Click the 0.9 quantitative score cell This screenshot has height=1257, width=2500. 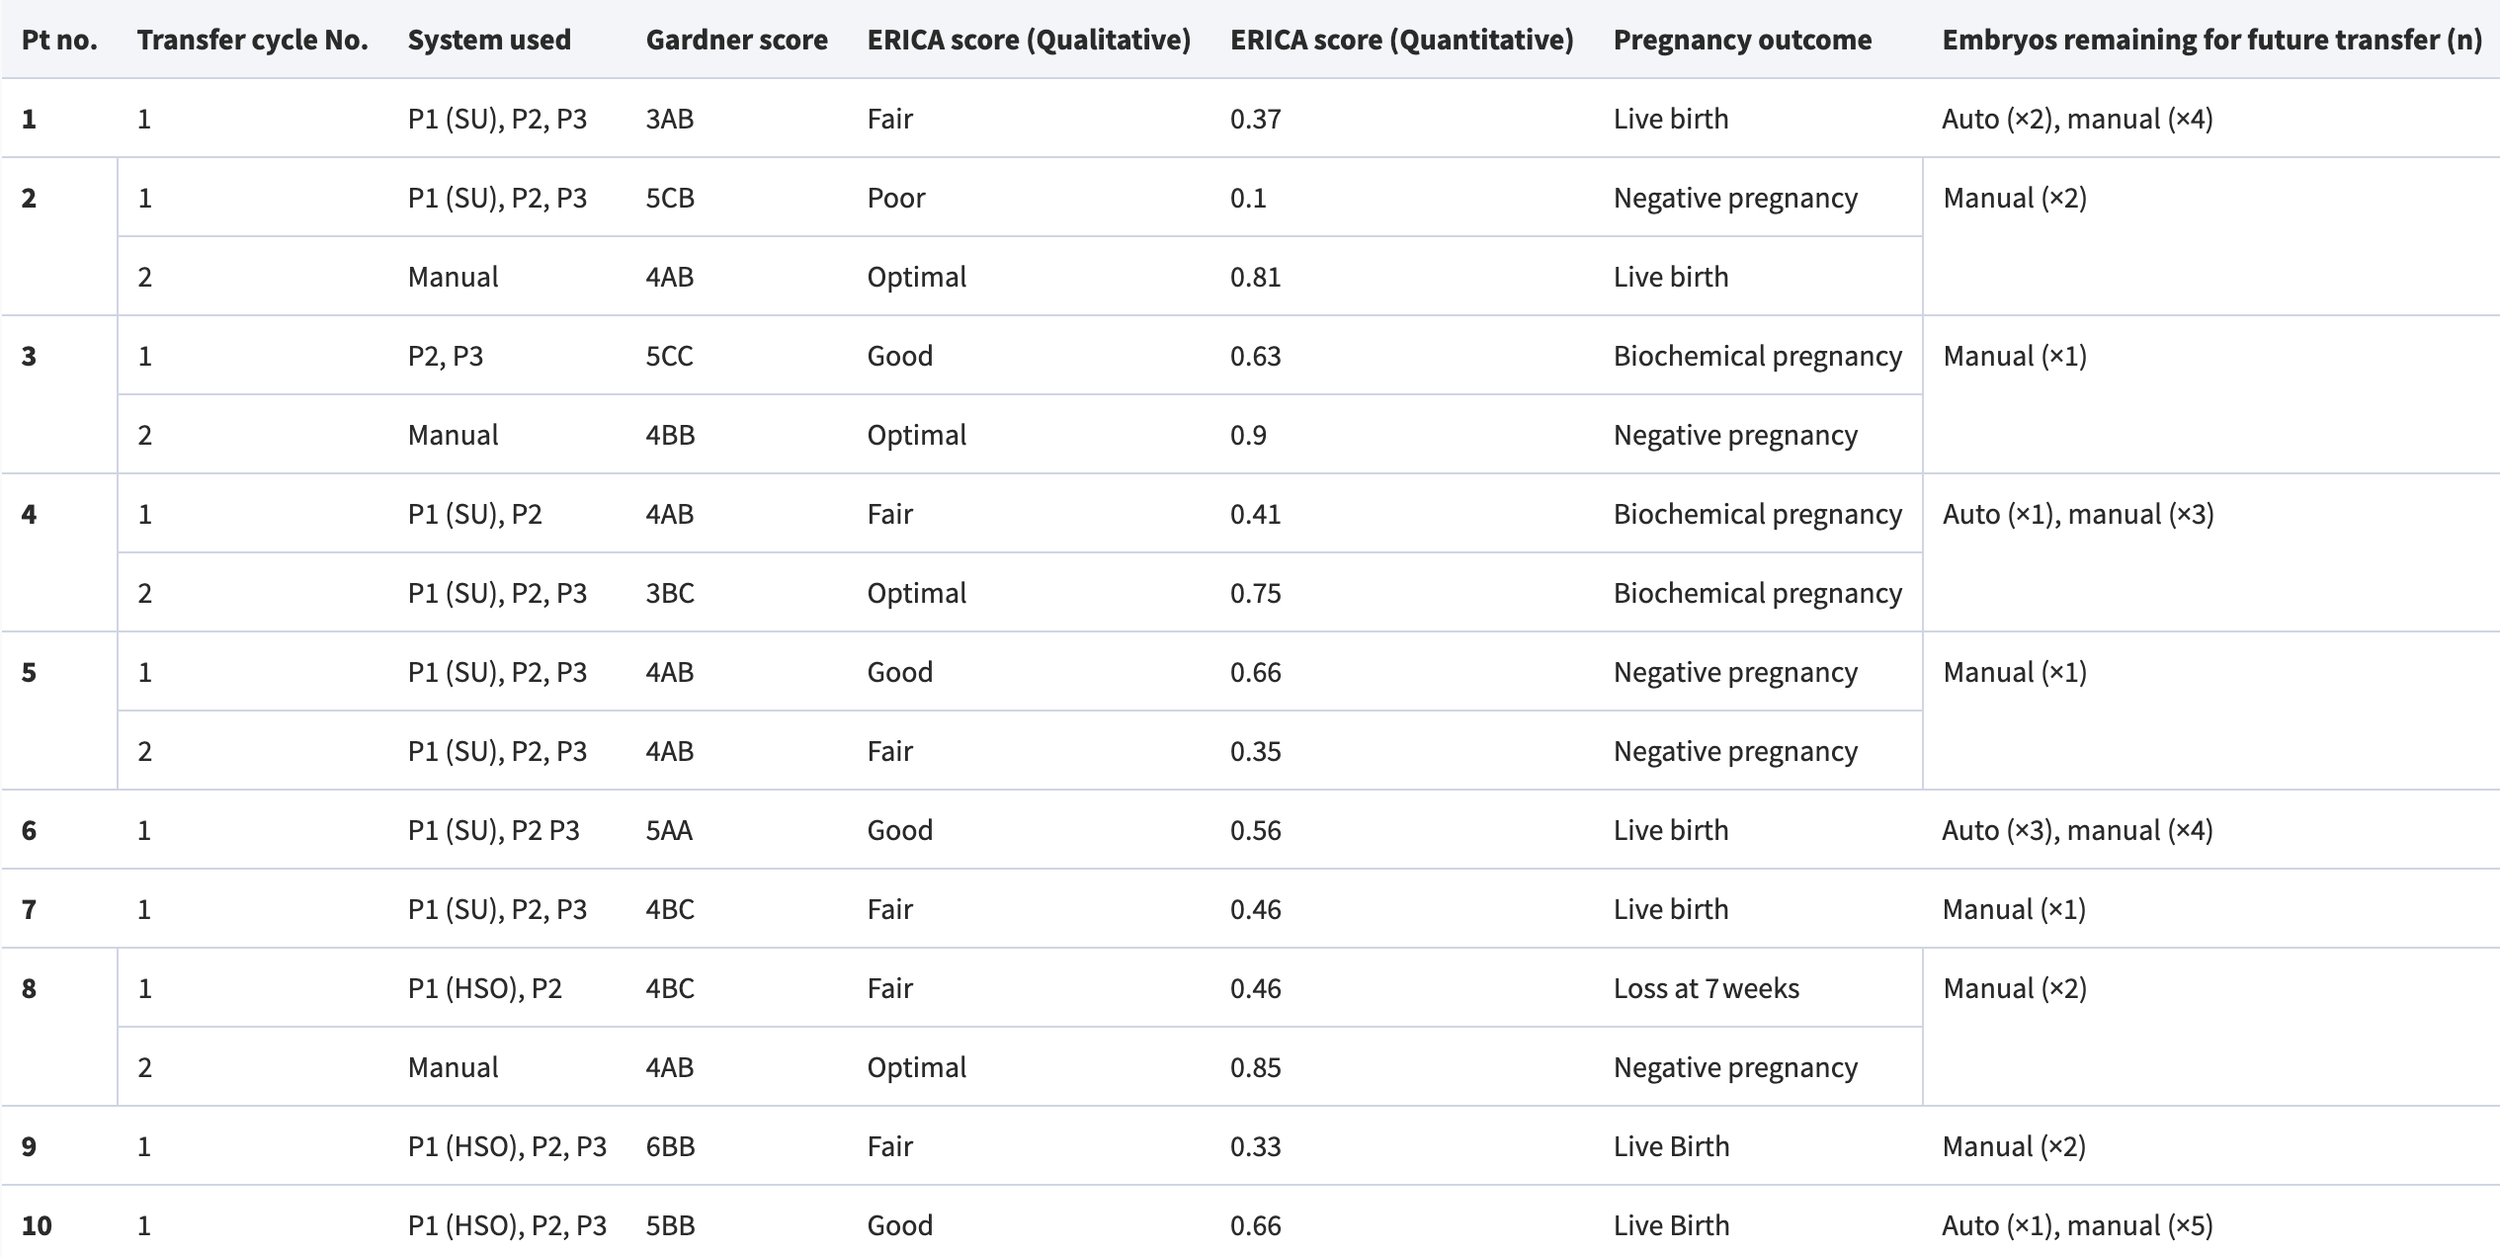(x=1249, y=435)
